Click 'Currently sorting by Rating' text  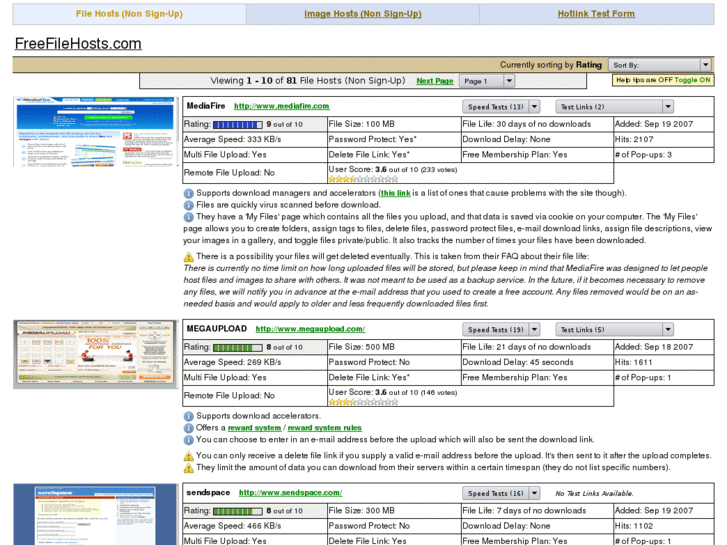pos(551,65)
